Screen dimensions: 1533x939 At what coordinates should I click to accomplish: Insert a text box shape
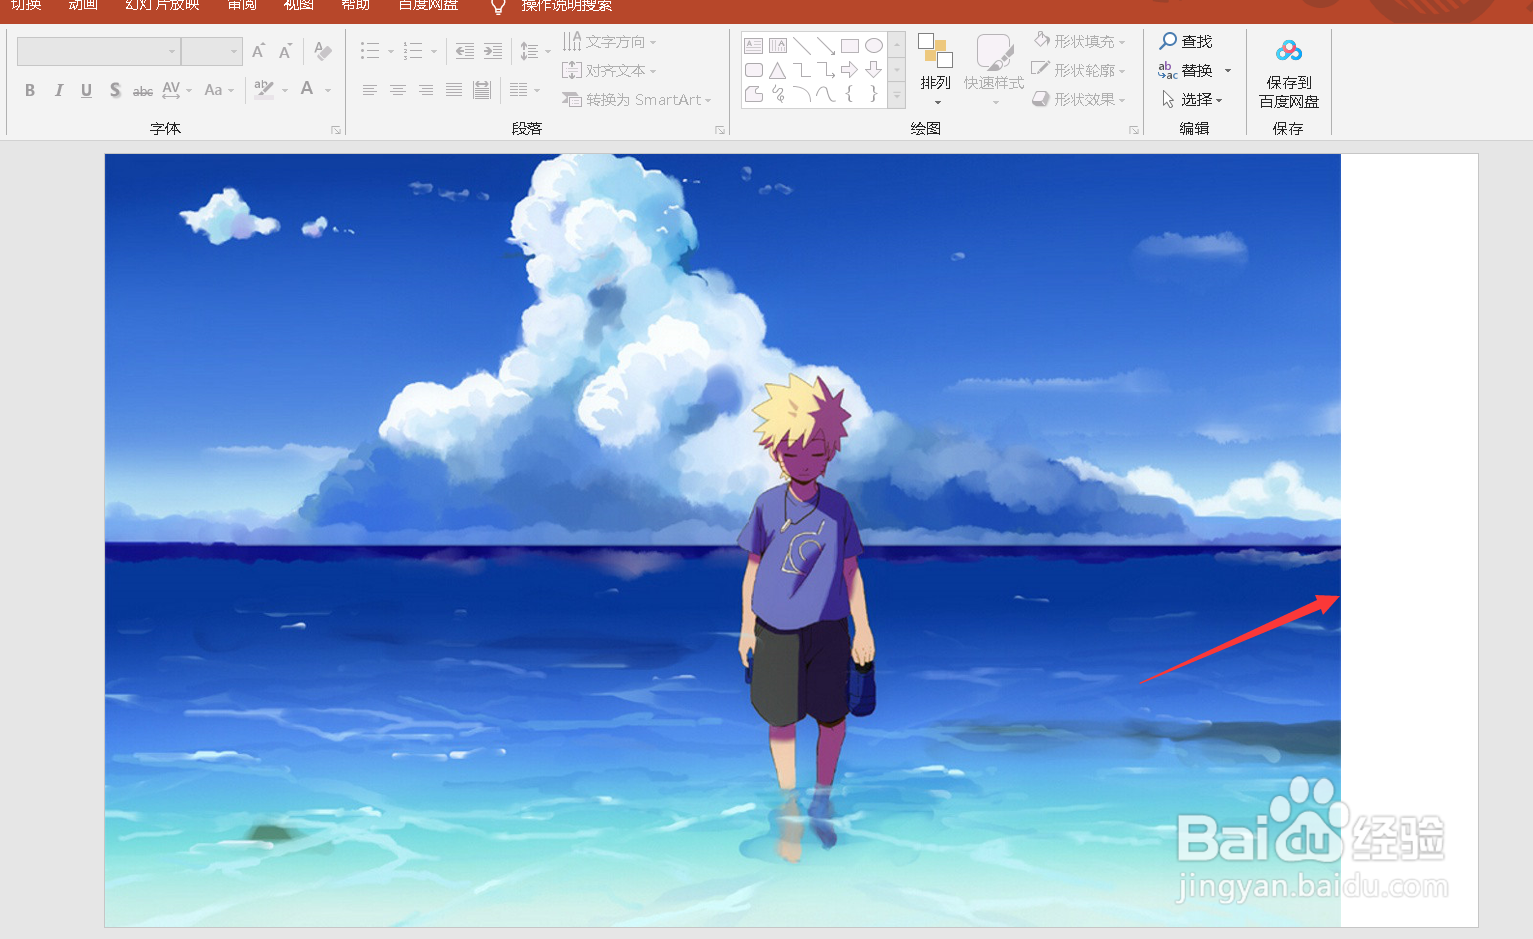point(754,46)
